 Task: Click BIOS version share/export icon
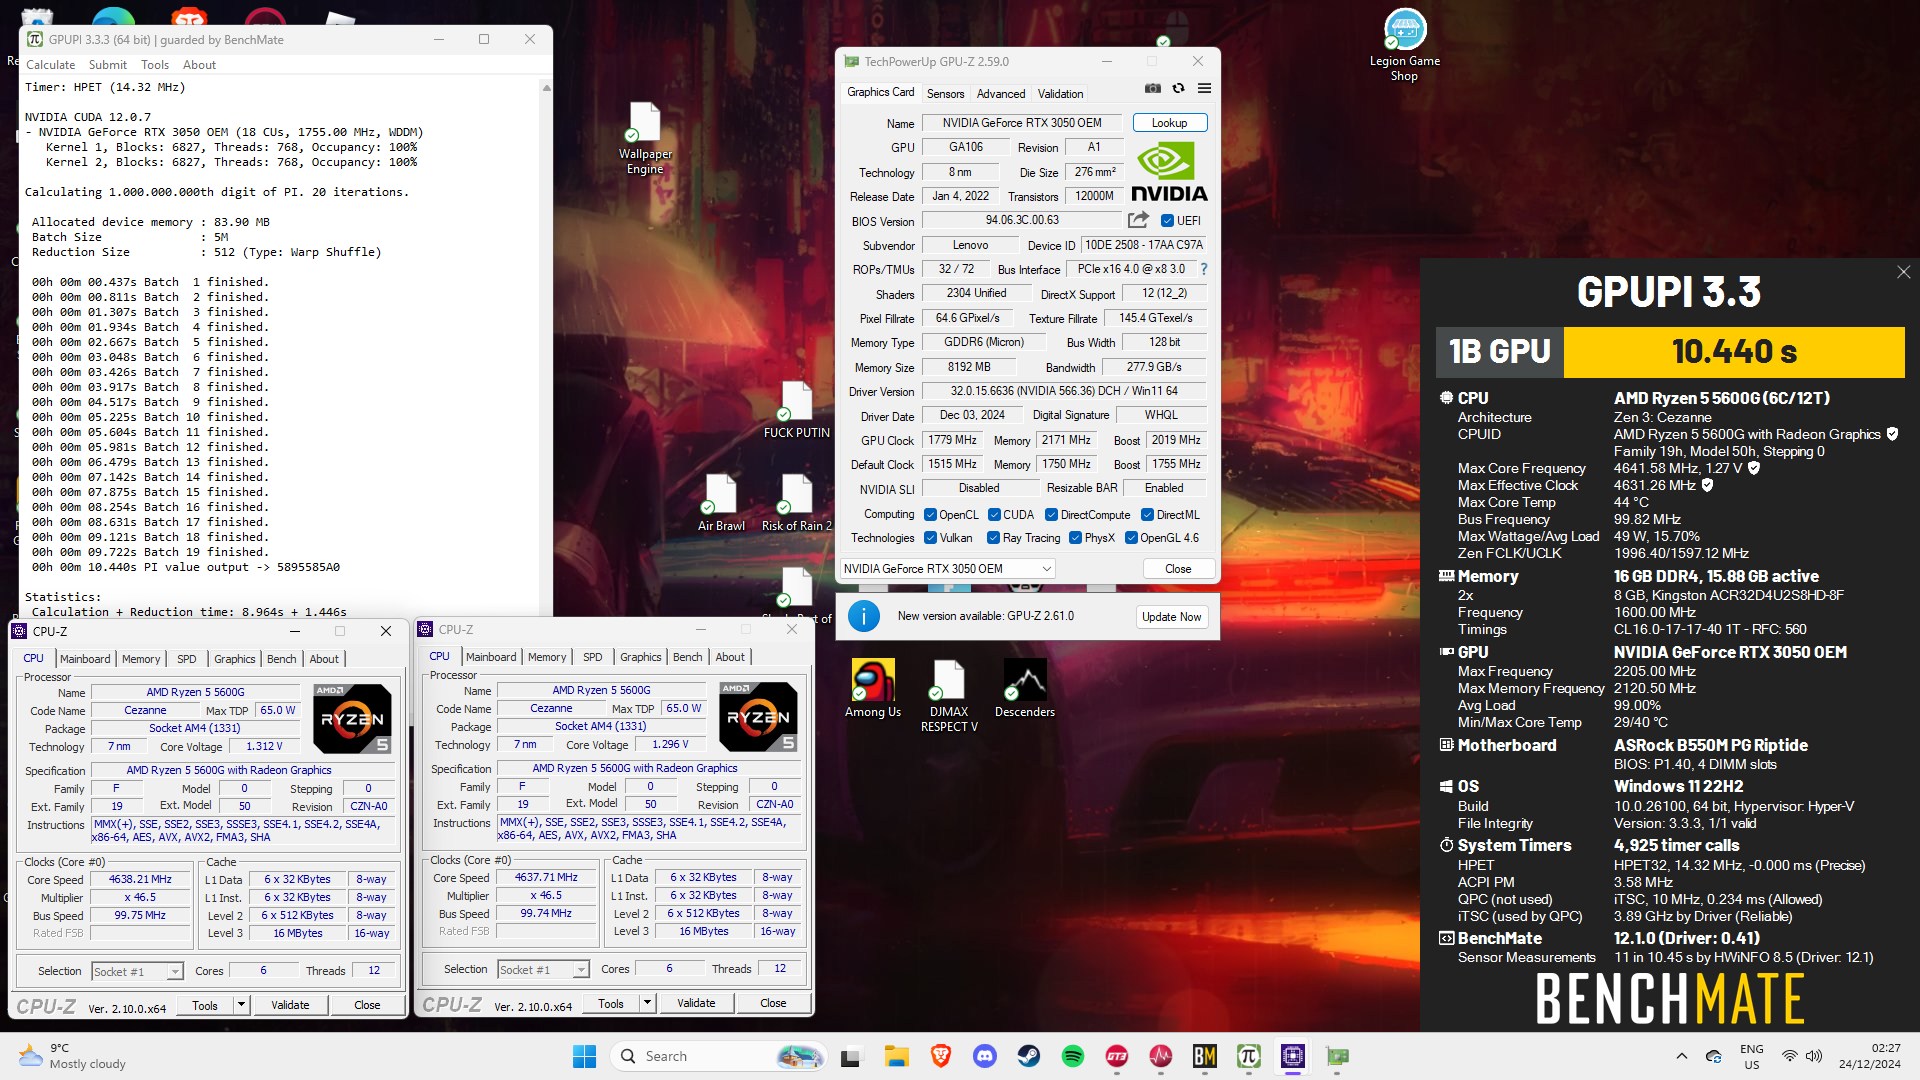point(1138,220)
